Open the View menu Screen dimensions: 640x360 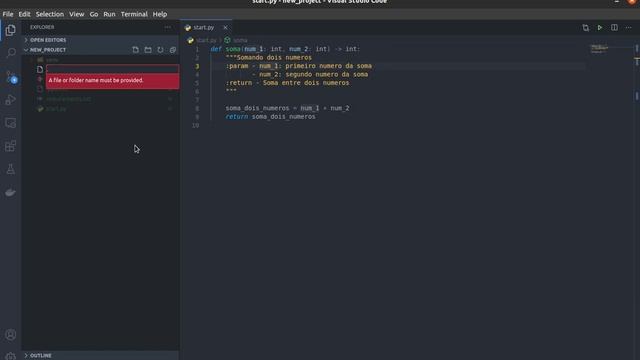point(76,14)
